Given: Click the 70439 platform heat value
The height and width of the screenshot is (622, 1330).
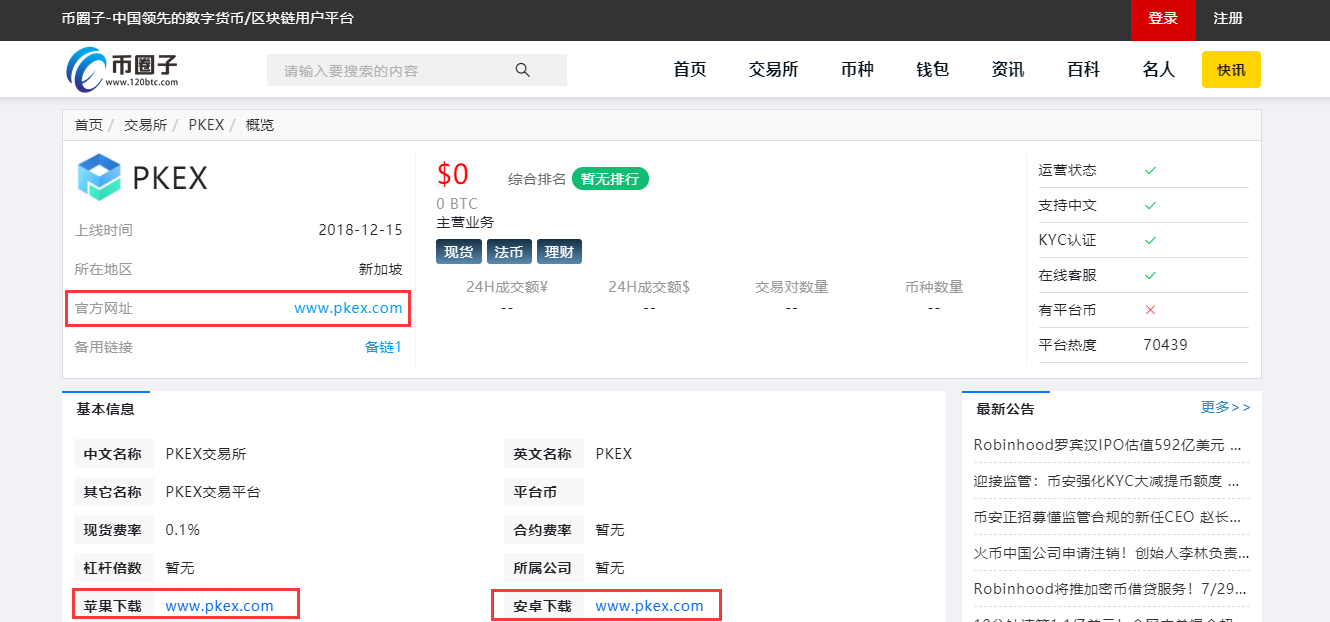Looking at the screenshot, I should click(x=1166, y=345).
